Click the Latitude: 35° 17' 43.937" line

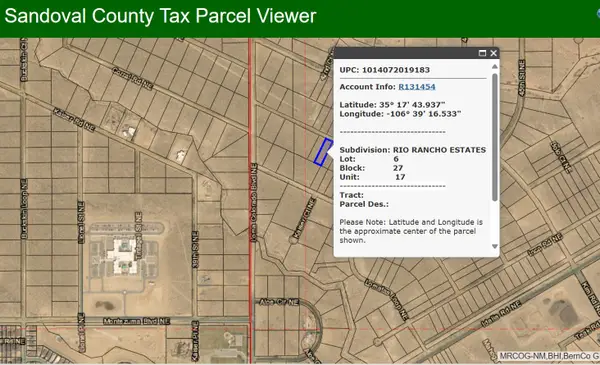(x=392, y=105)
